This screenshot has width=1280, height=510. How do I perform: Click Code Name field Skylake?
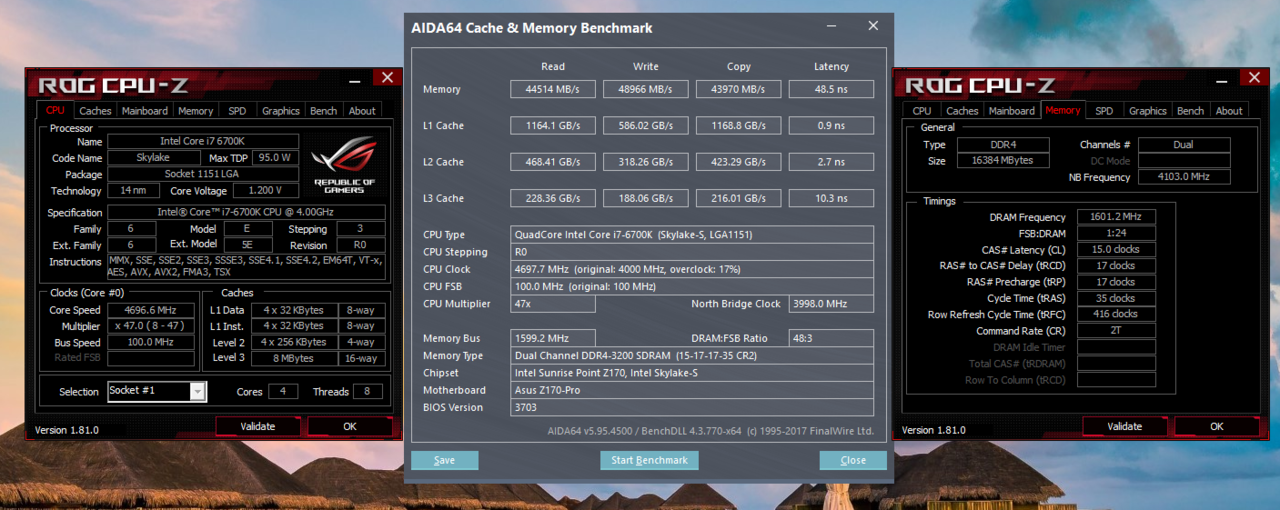point(153,158)
